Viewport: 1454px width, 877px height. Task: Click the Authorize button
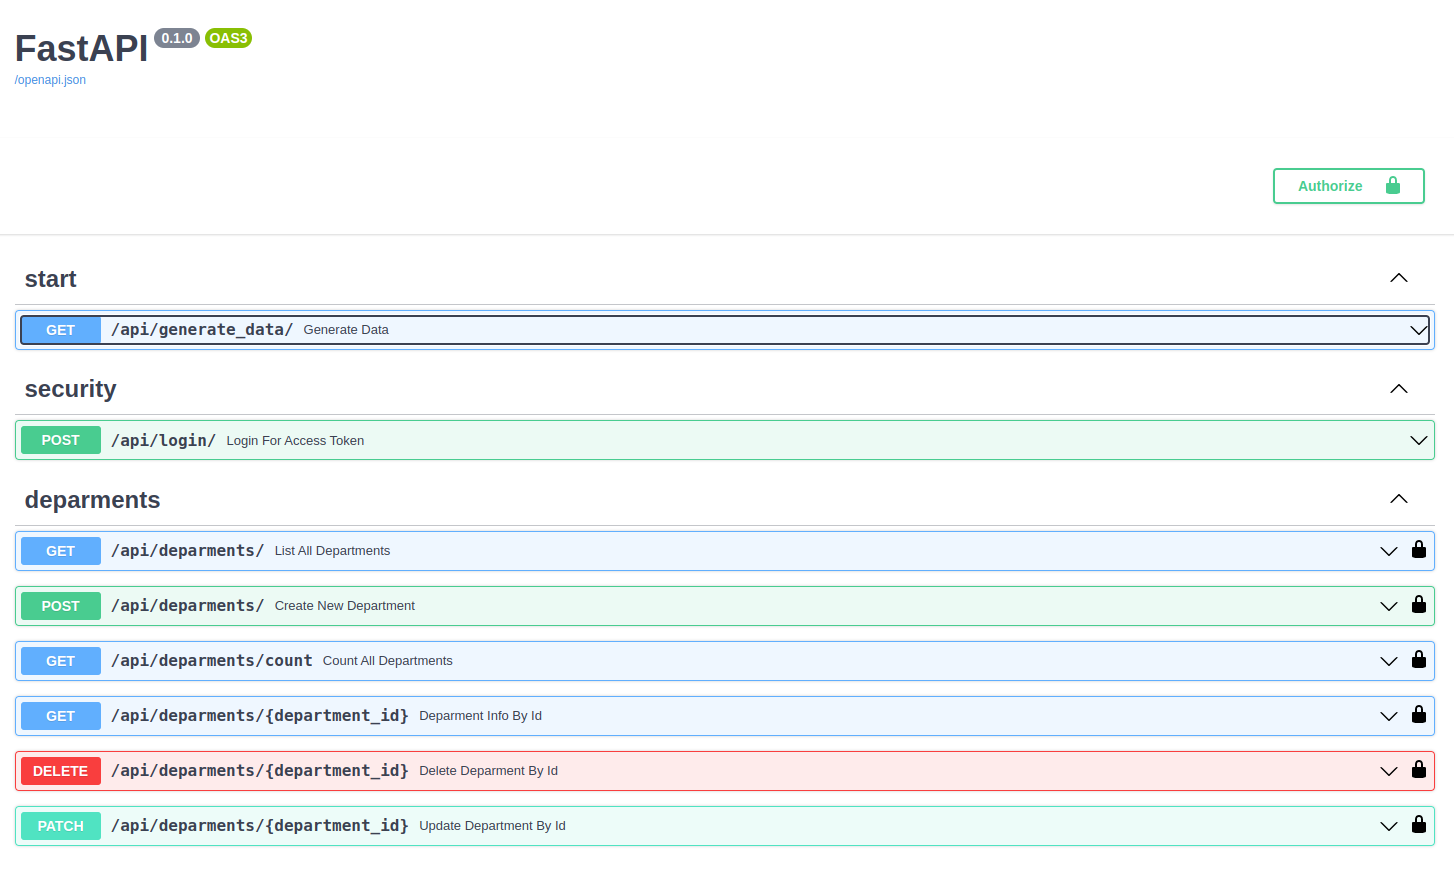[x=1348, y=186]
